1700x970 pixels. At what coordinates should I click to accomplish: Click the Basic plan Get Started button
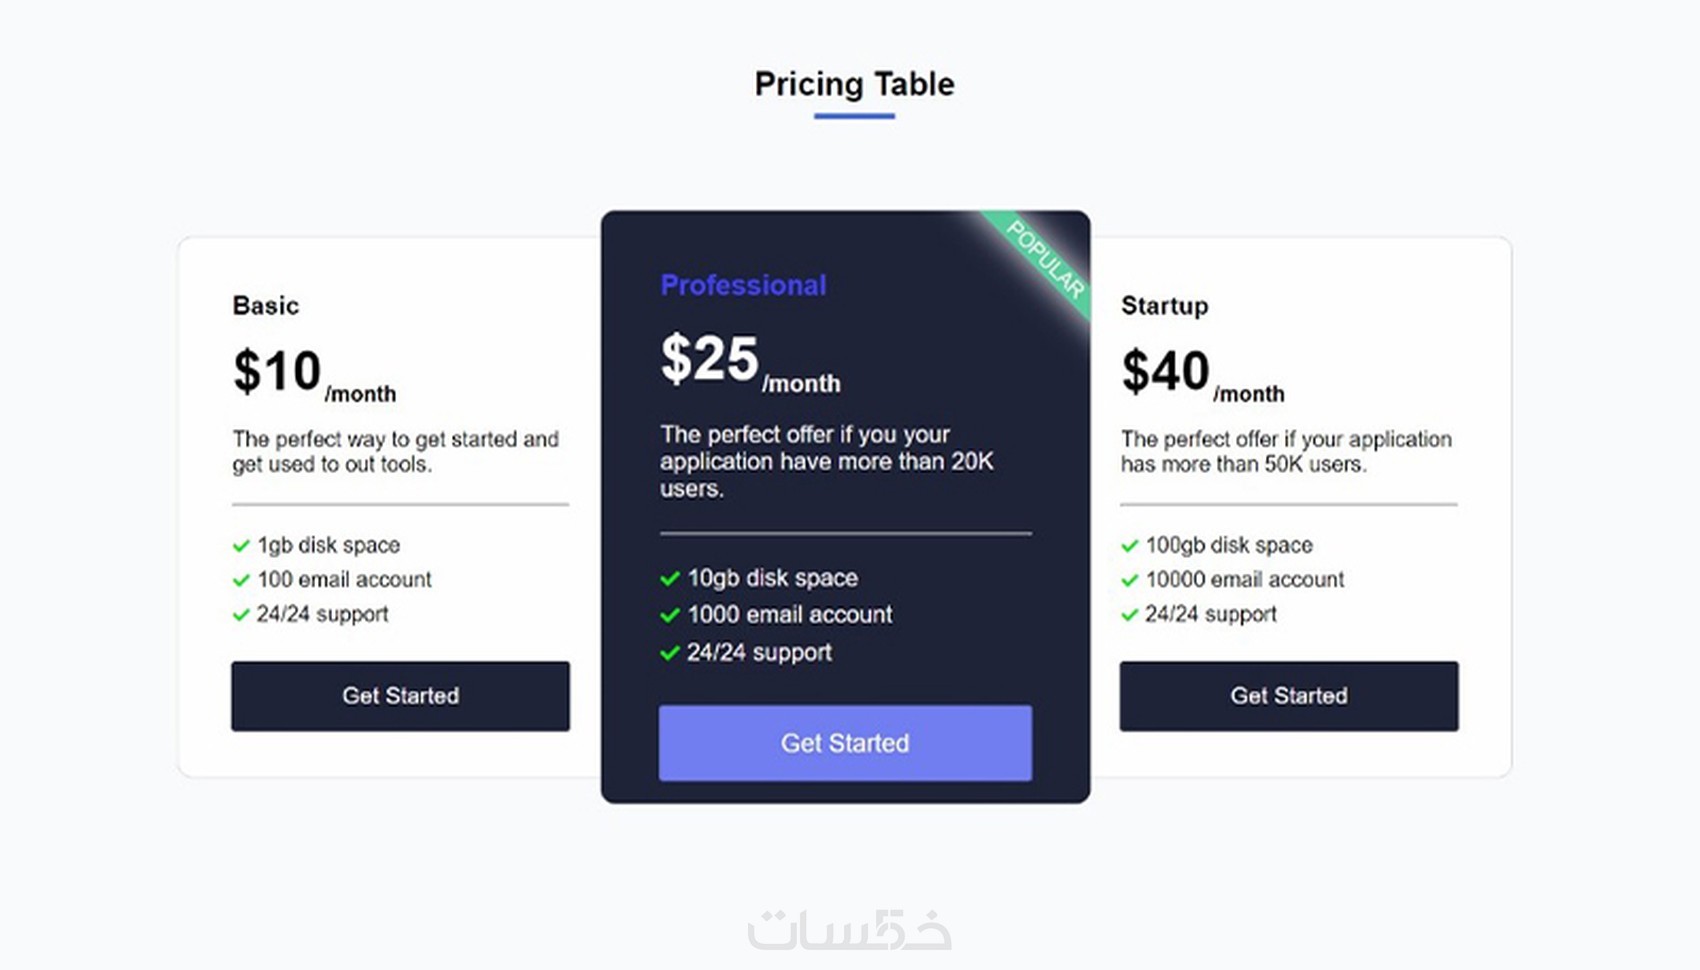pos(400,696)
